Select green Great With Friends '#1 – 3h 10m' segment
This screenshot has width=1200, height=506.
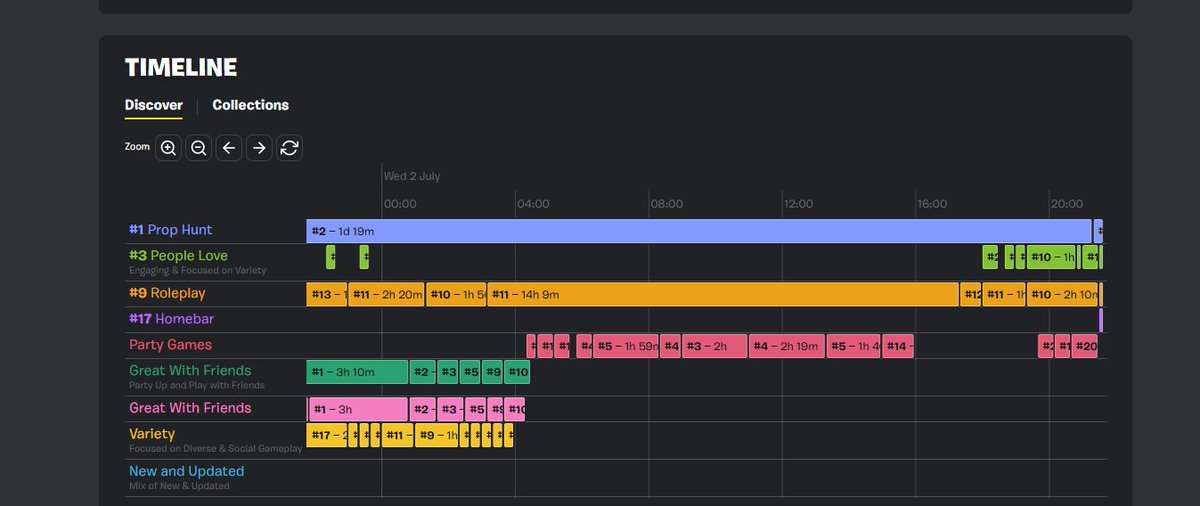click(357, 372)
